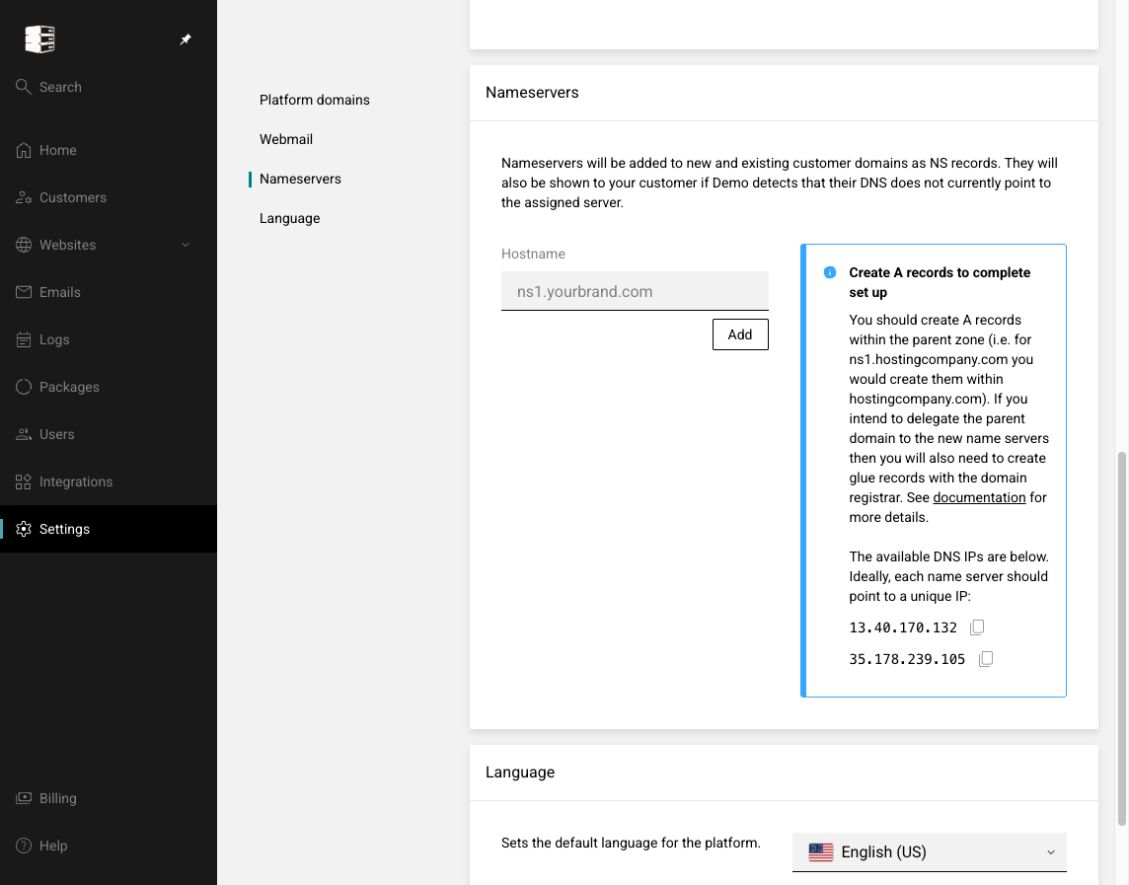Copy IP 35.178.239.105 to clipboard
Viewport: 1129px width, 885px height.
click(x=986, y=659)
